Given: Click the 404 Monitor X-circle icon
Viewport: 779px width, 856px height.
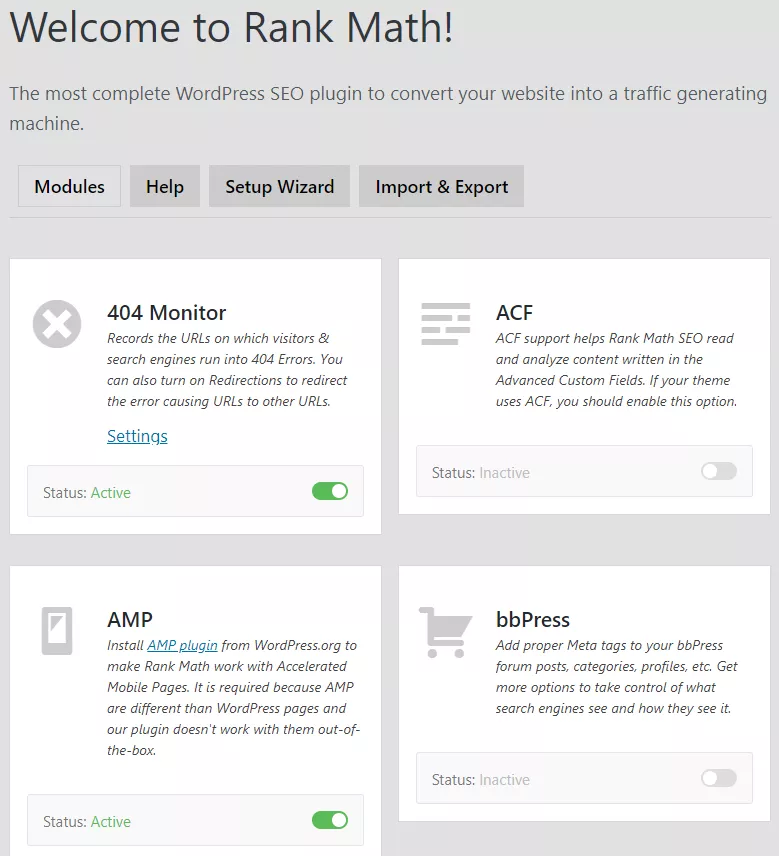Looking at the screenshot, I should point(57,324).
